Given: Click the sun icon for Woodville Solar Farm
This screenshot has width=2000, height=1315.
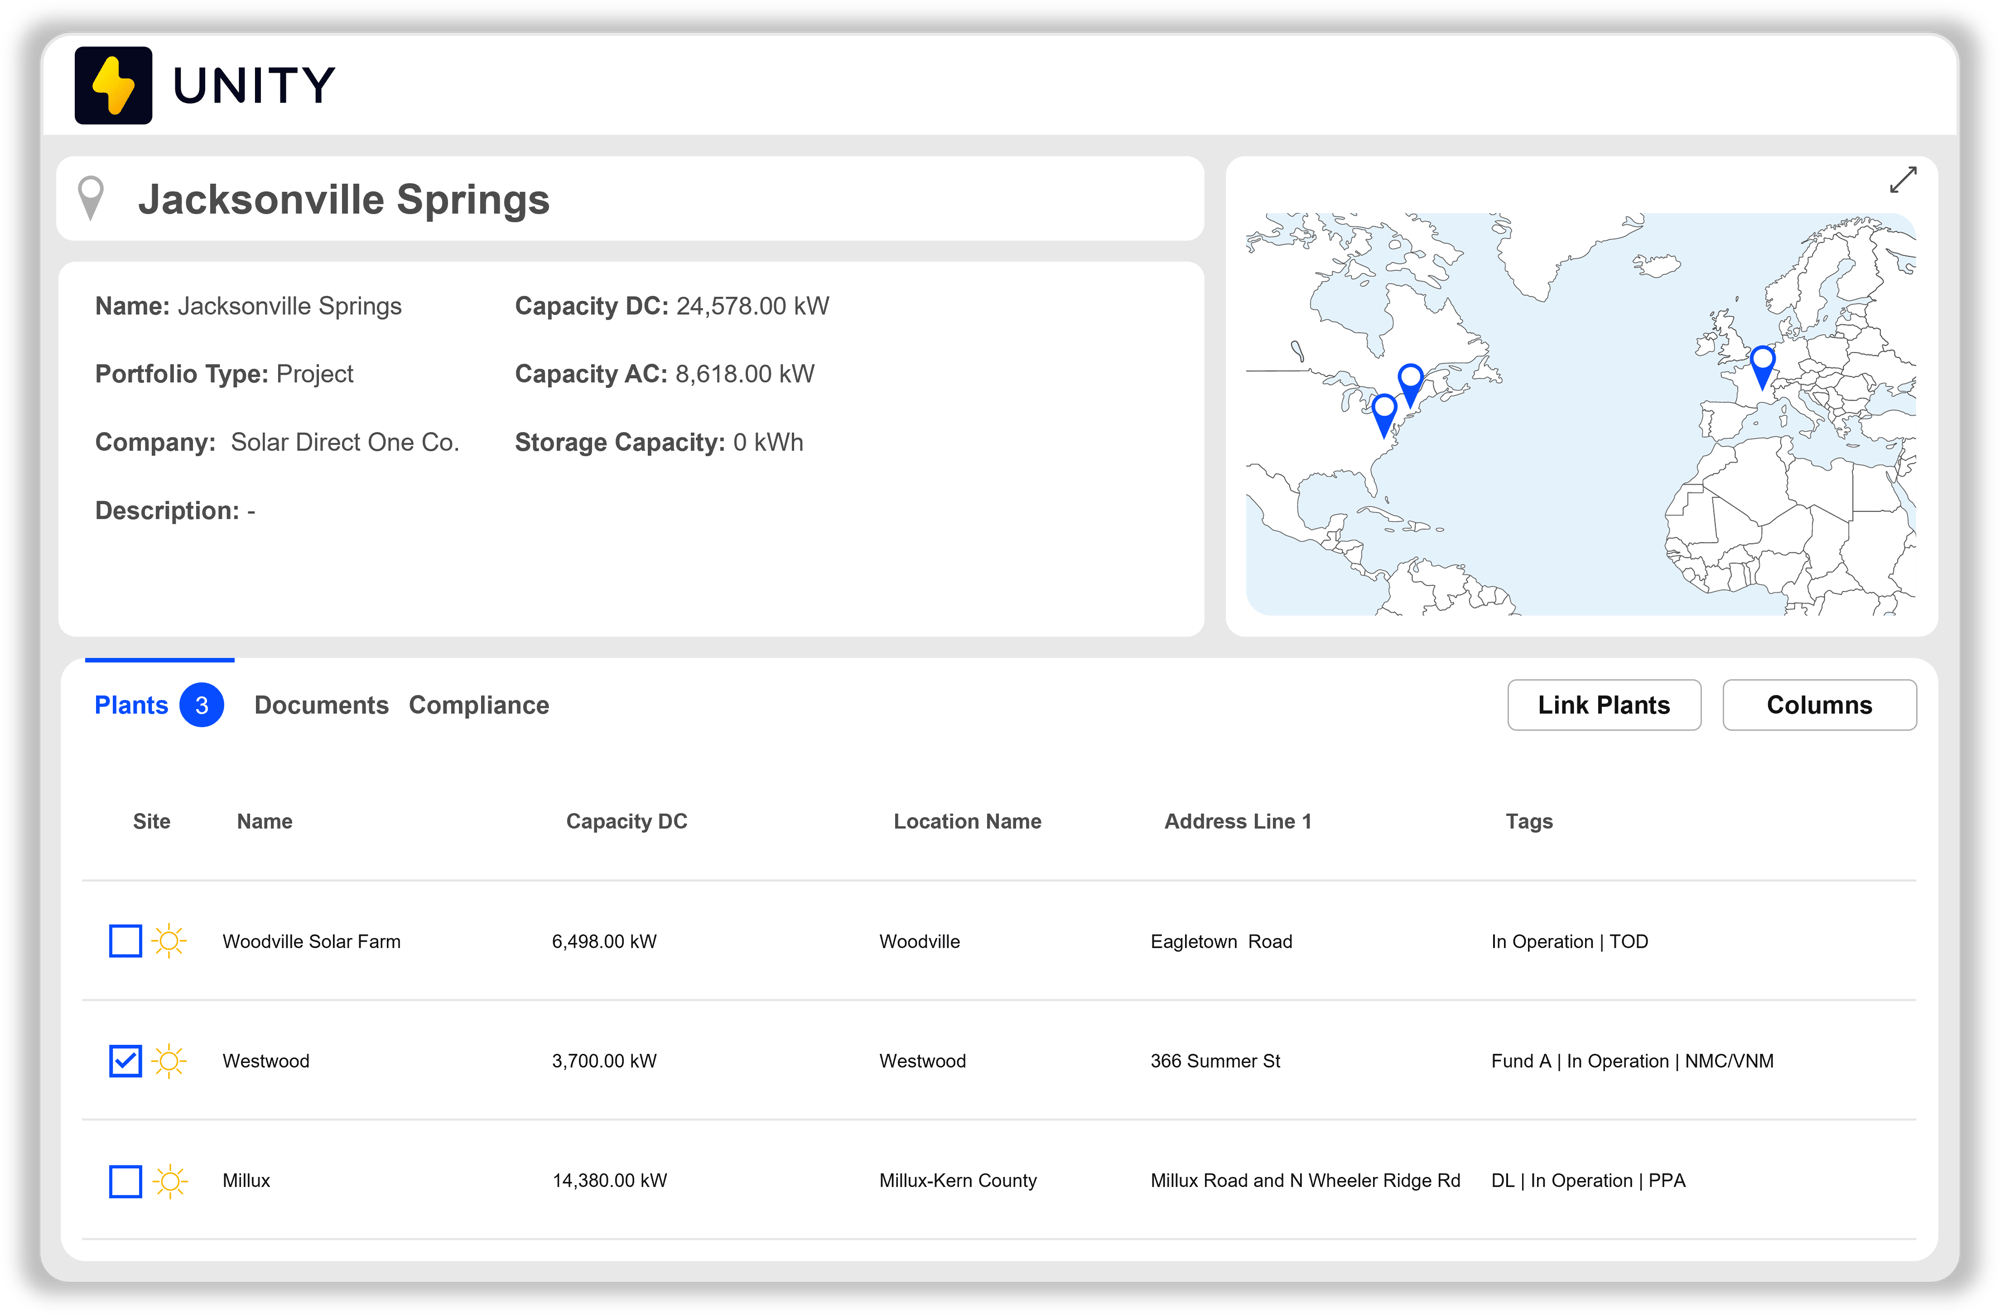Looking at the screenshot, I should [169, 941].
